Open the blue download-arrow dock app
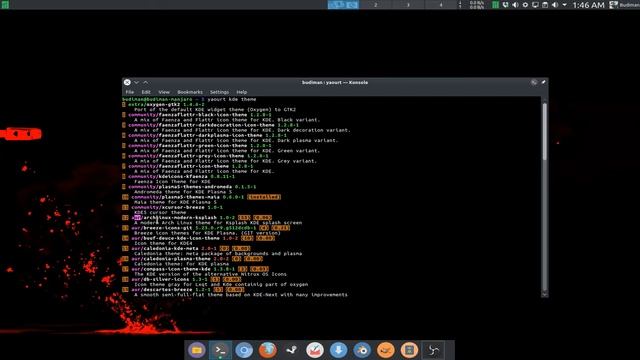Screen dimensions: 640x360 338,350
